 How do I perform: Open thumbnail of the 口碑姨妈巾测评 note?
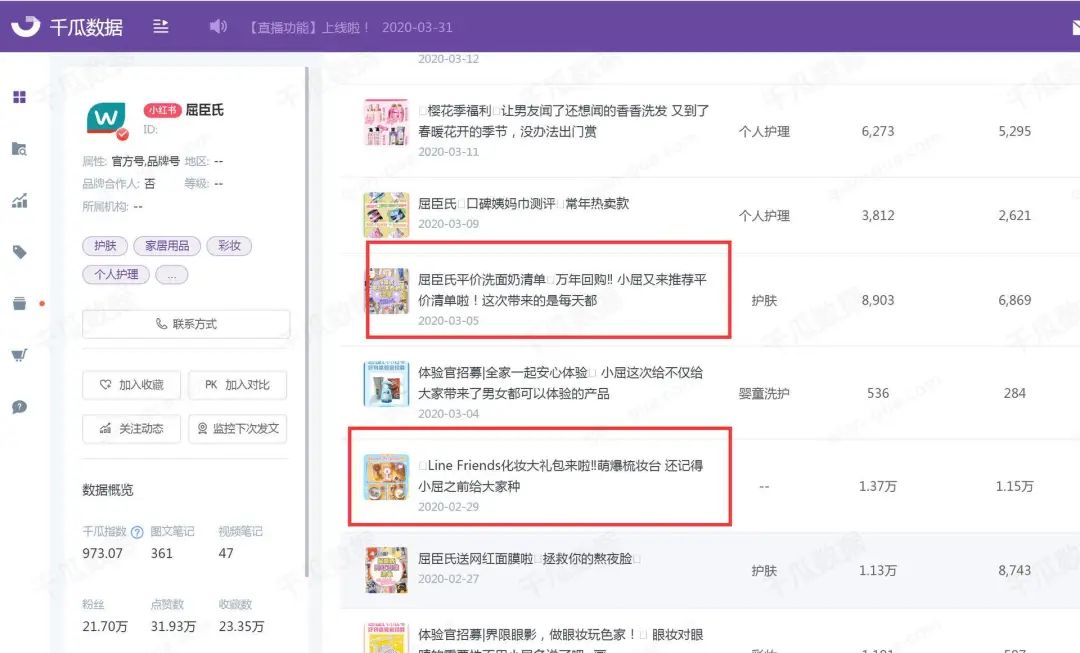tap(386, 215)
